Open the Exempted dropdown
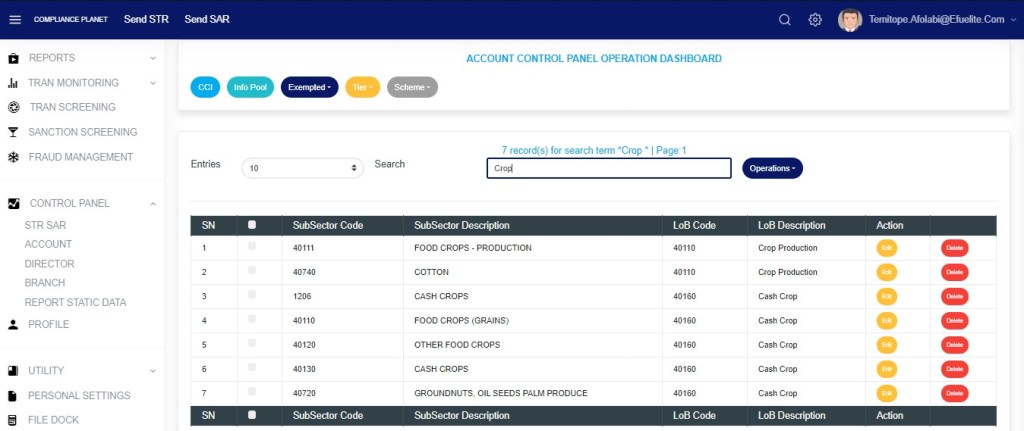The width and height of the screenshot is (1024, 431). pyautogui.click(x=309, y=87)
